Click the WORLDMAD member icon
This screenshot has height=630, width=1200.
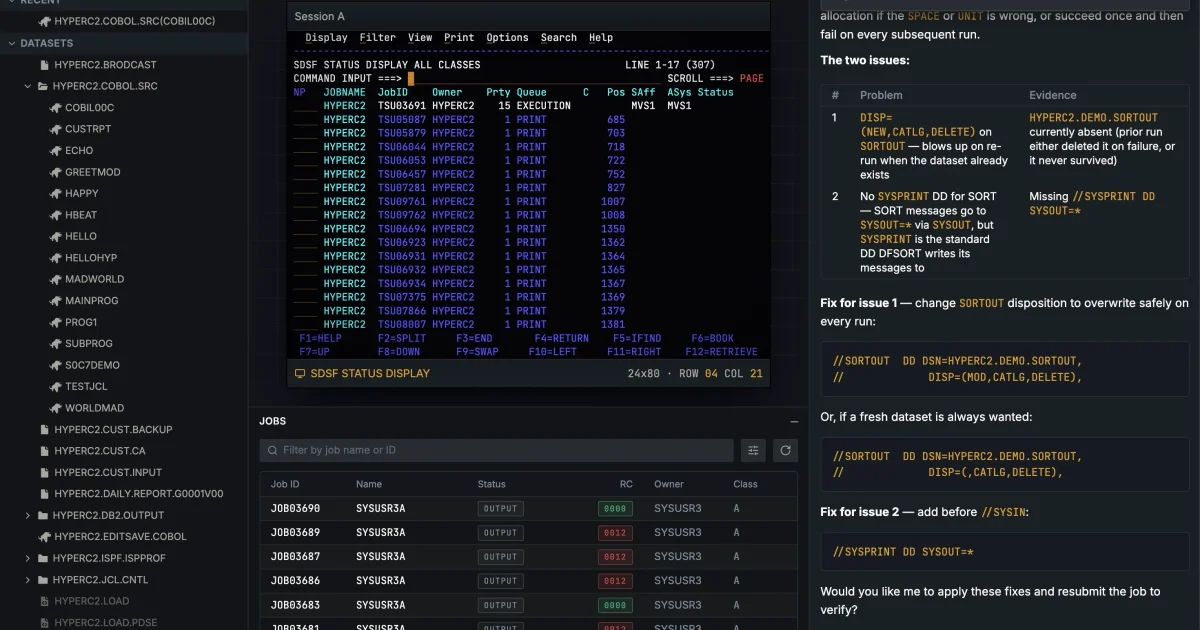click(x=56, y=408)
